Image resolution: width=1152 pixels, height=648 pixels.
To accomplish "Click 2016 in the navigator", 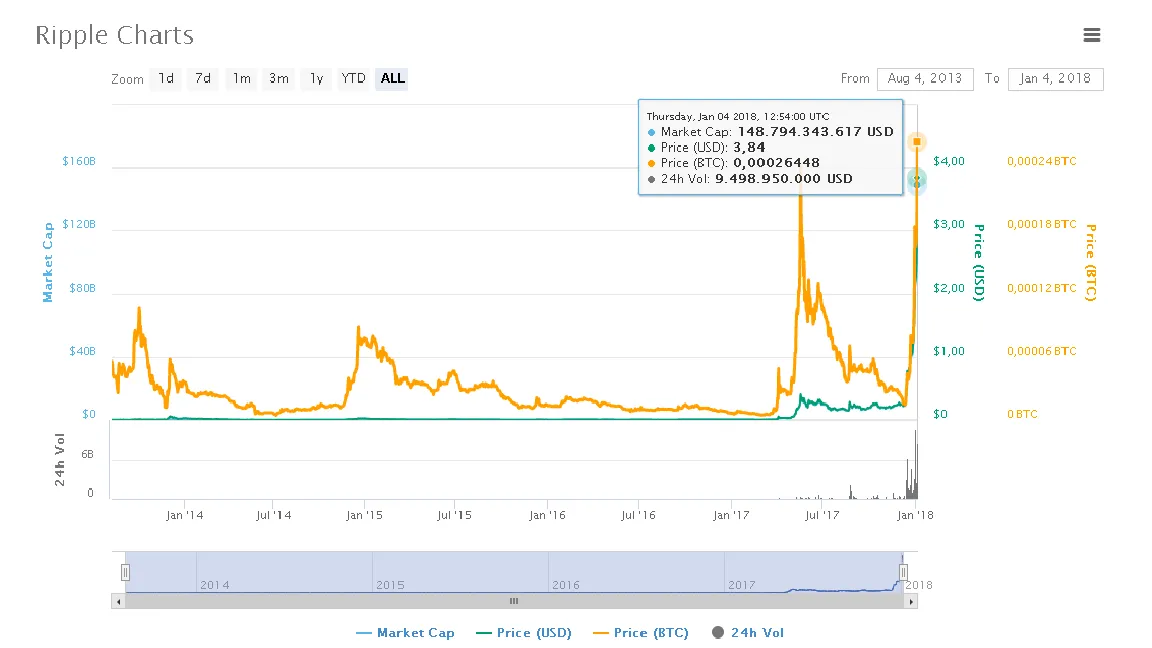I will coord(566,585).
